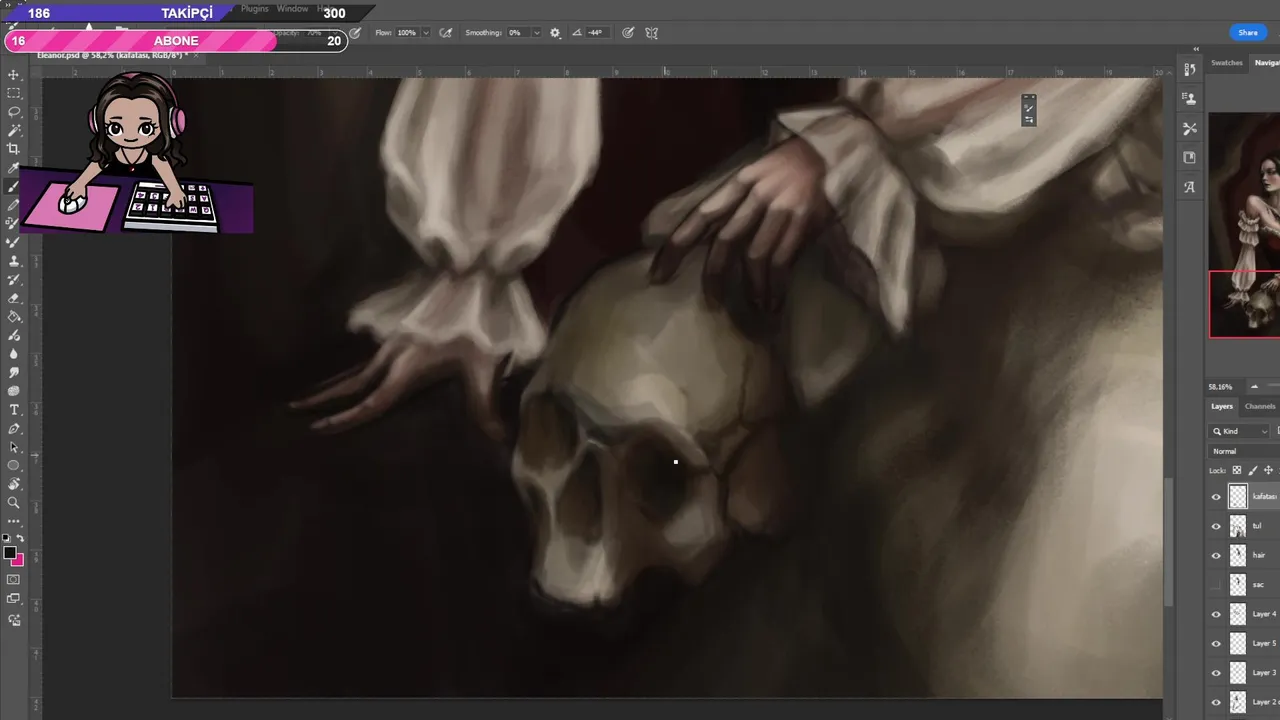Select the Hand tool
This screenshot has width=1280, height=720.
[14, 484]
